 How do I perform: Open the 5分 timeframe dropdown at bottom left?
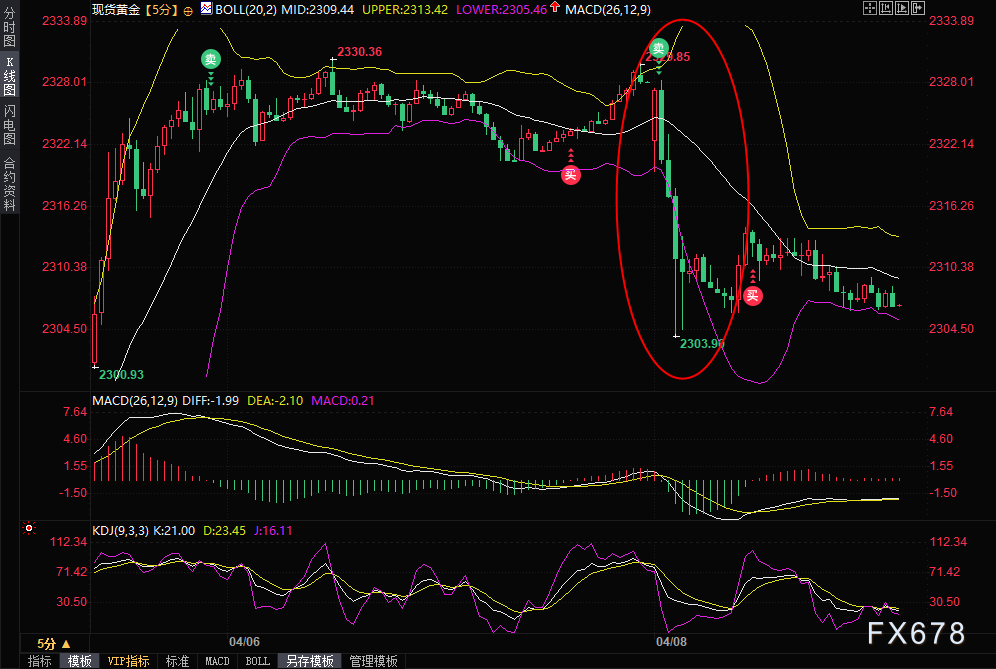pyautogui.click(x=54, y=643)
